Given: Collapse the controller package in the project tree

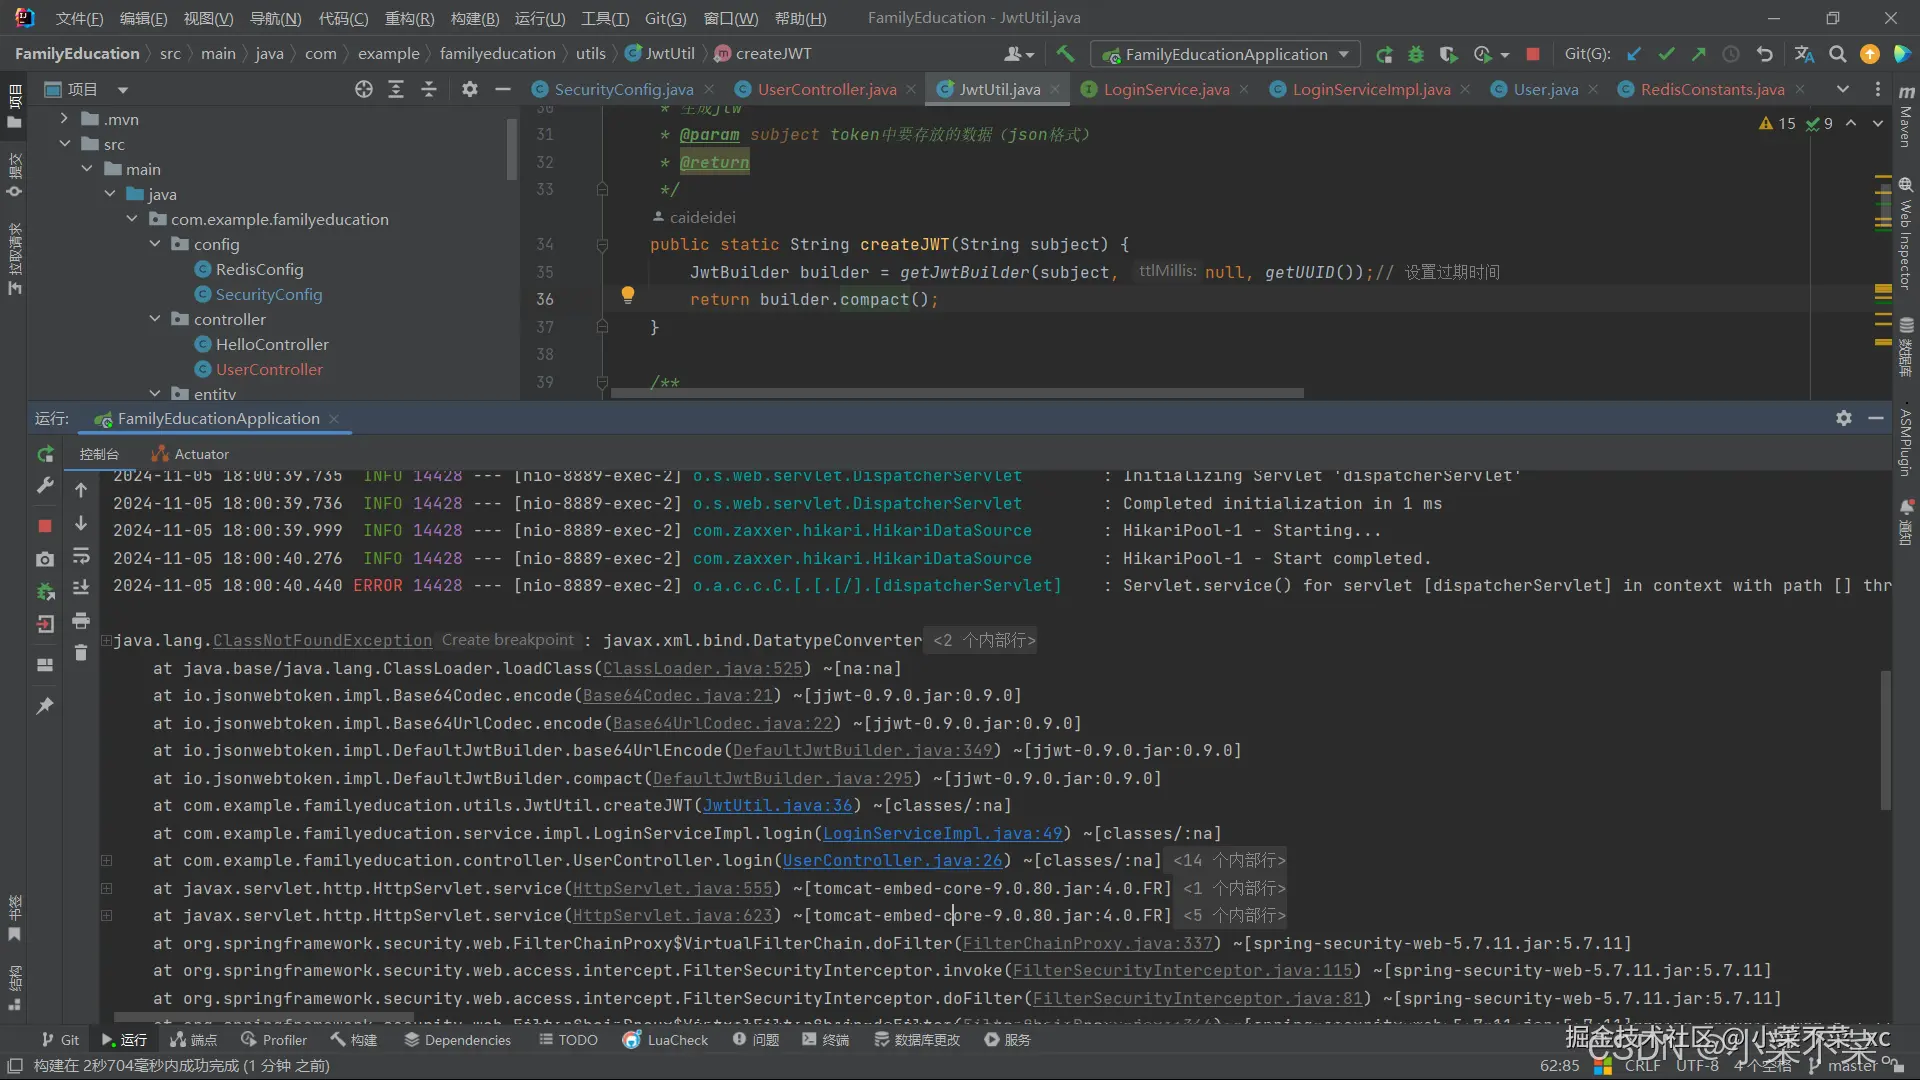Looking at the screenshot, I should 155,319.
